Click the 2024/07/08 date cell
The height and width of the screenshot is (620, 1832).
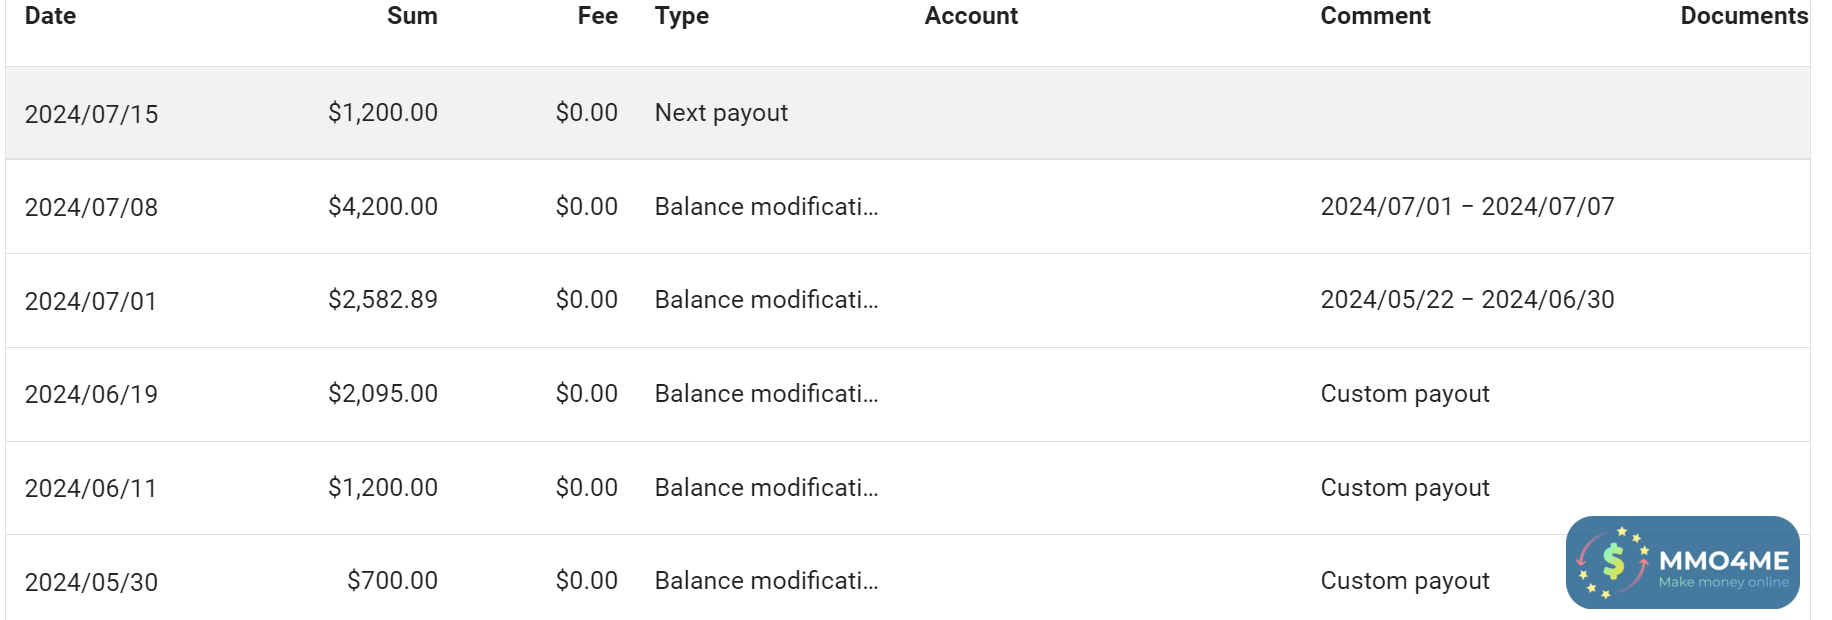point(91,207)
